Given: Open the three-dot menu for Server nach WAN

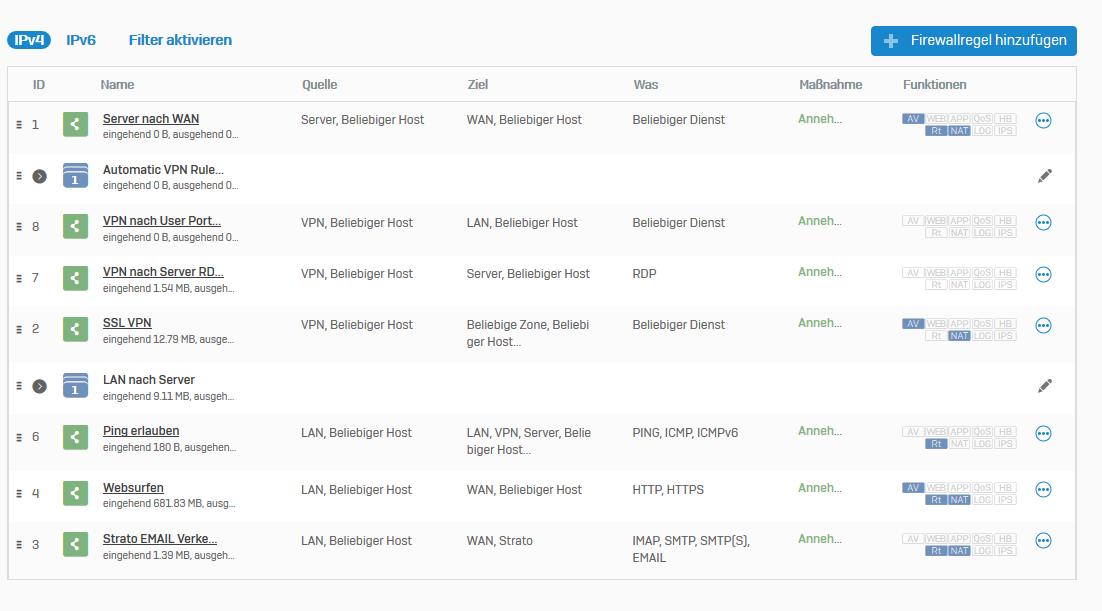Looking at the screenshot, I should click(x=1043, y=120).
